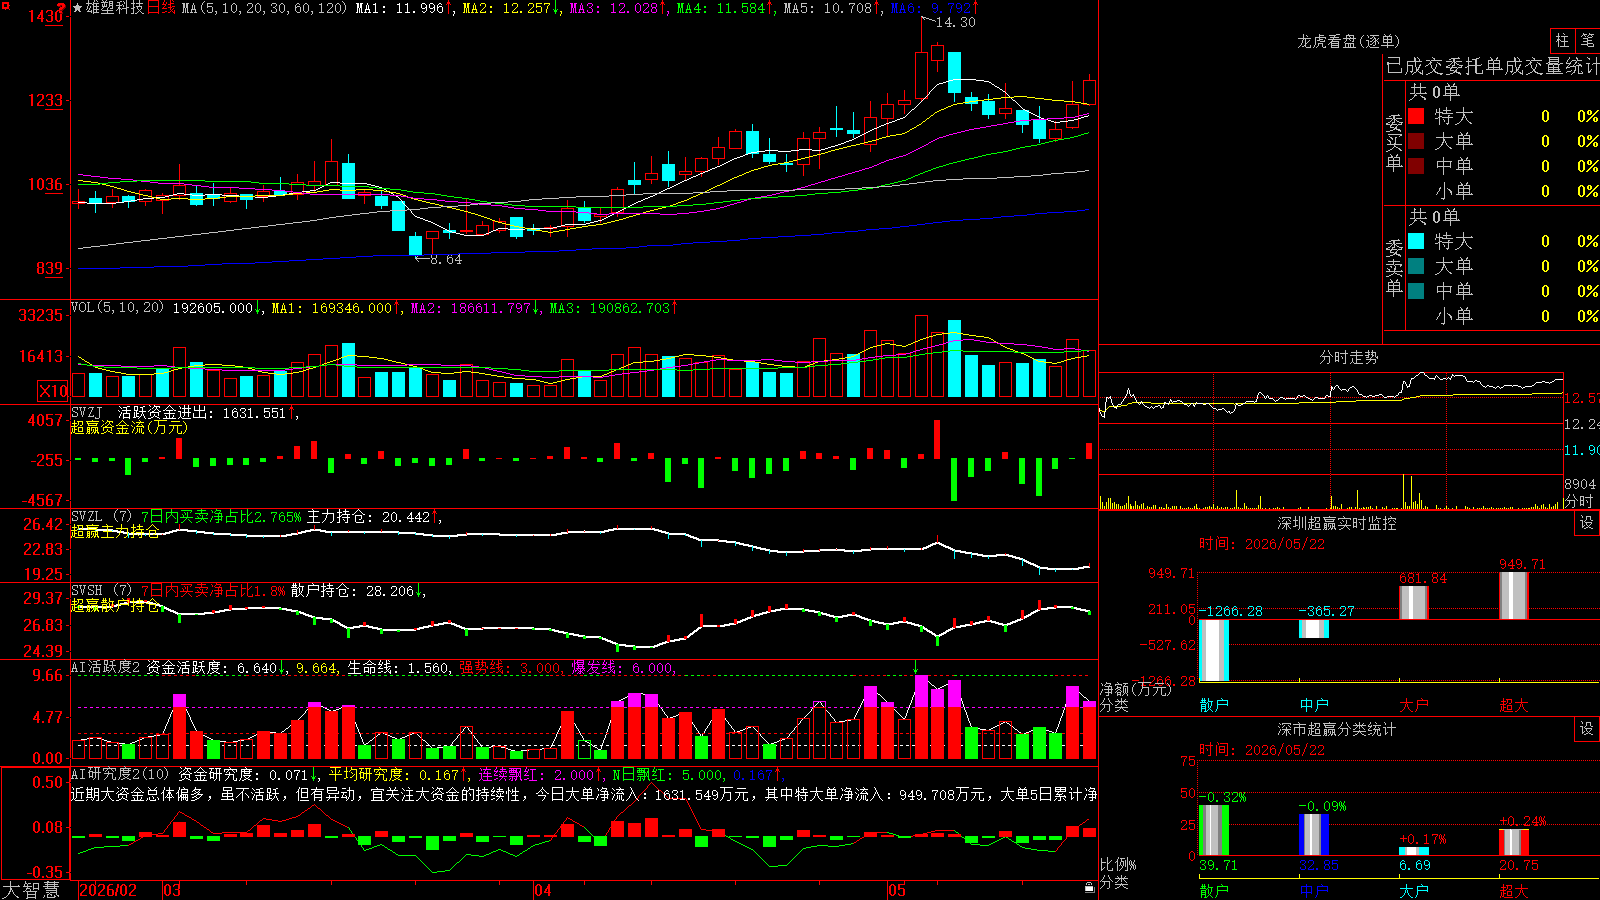This screenshot has height=900, width=1600.
Task: Click the teal 大单 swatch under 委卖单
Action: tap(1416, 266)
